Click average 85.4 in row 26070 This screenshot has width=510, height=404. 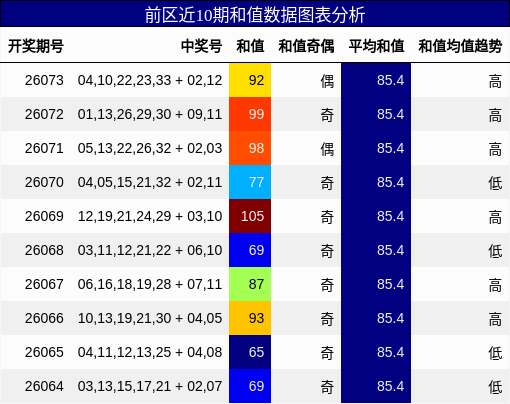tap(390, 182)
